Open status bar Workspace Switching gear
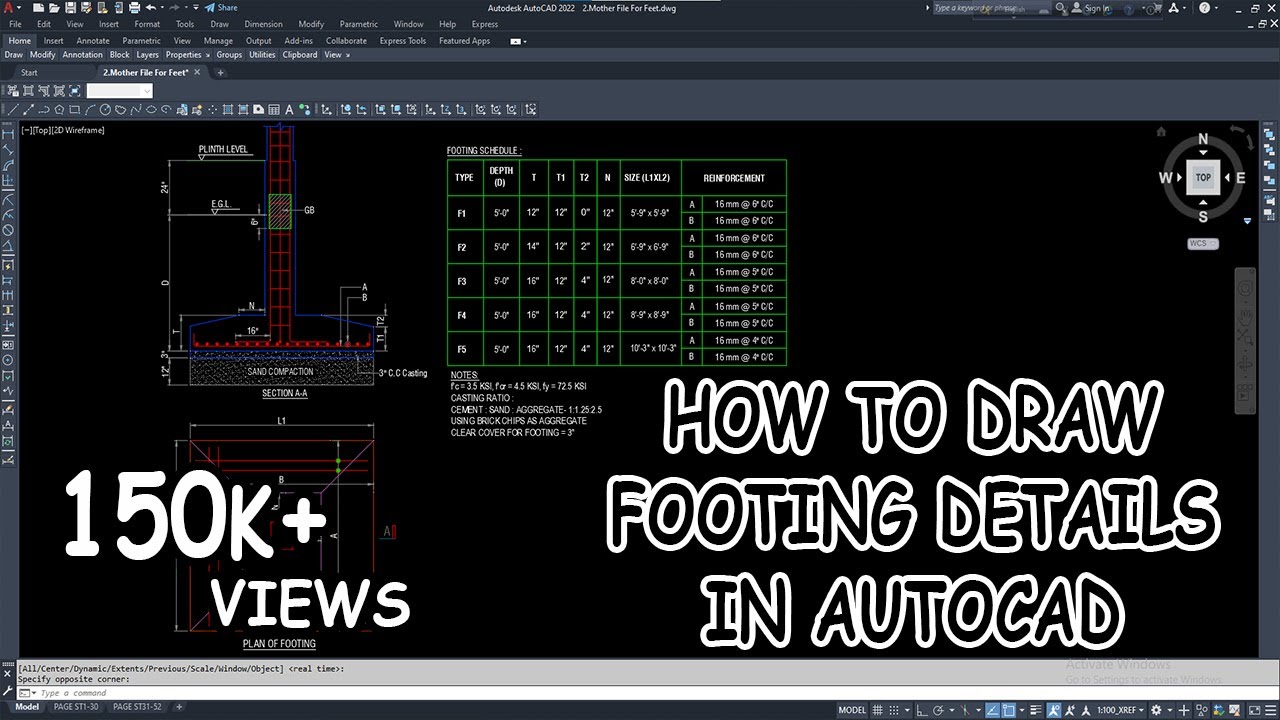The image size is (1280, 720). pos(1156,709)
